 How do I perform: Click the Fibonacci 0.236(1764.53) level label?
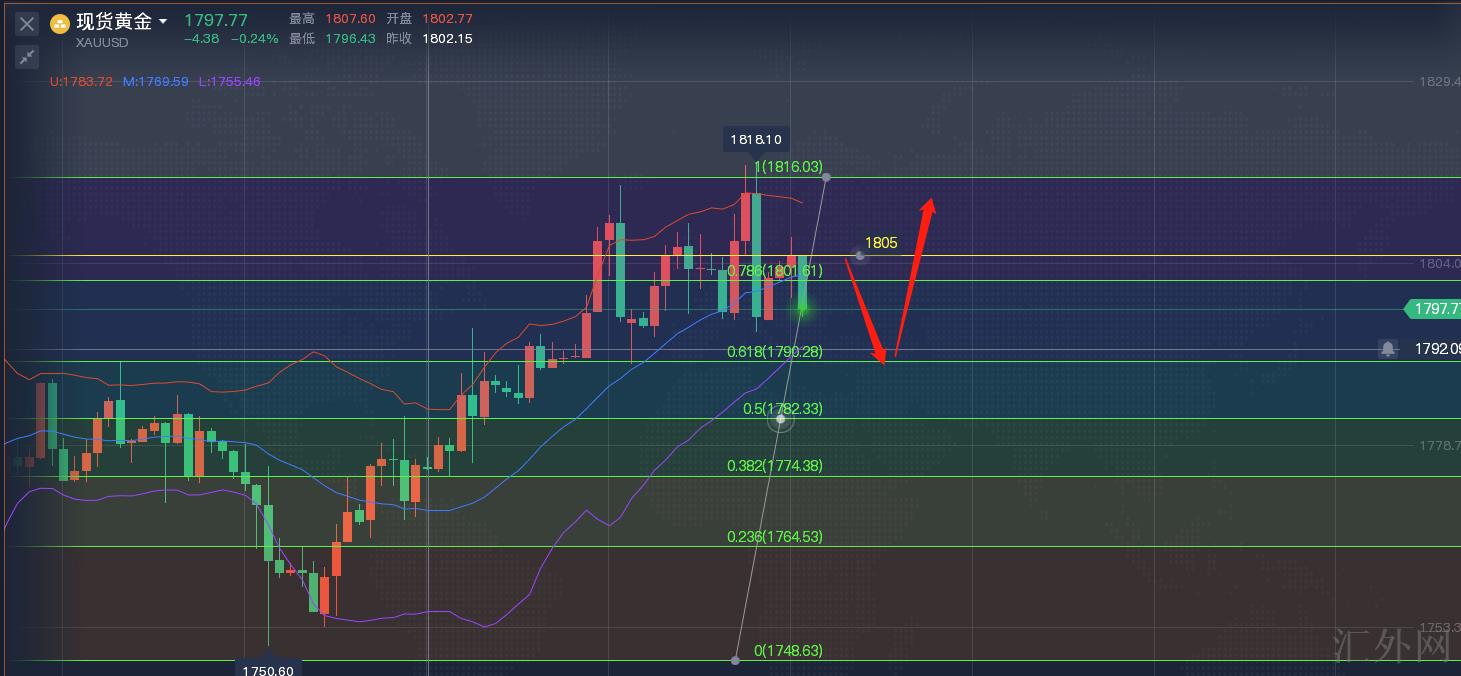click(x=775, y=537)
